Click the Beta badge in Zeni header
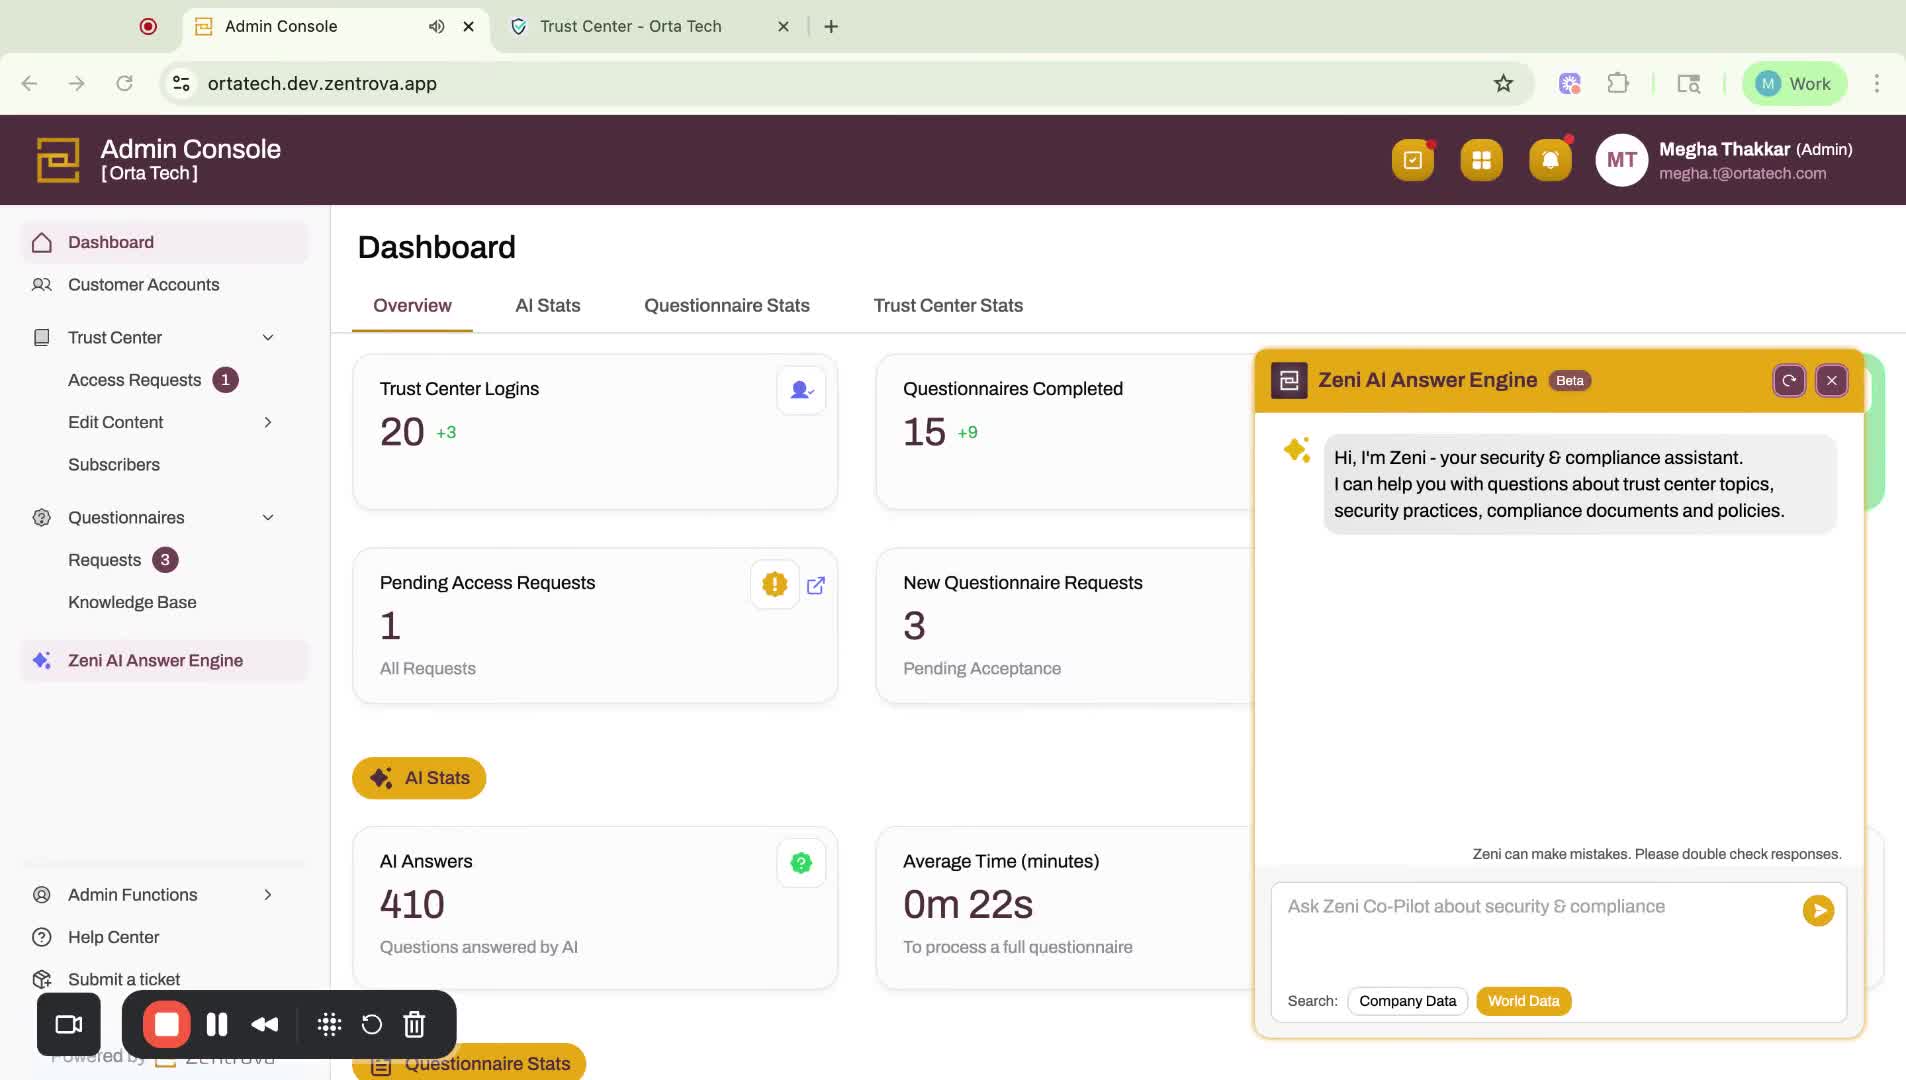Viewport: 1906px width, 1080px height. point(1569,381)
